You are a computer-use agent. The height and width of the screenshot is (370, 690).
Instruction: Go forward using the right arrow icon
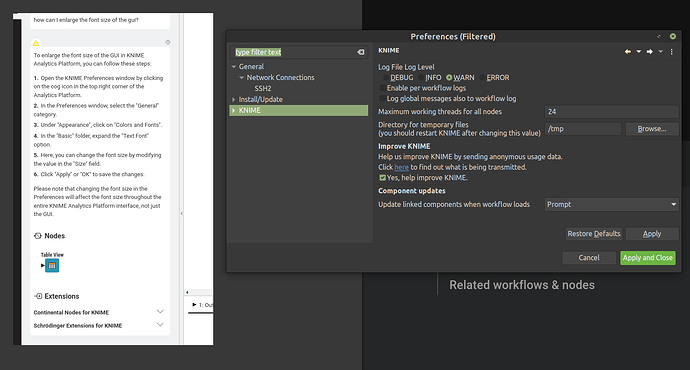click(650, 52)
